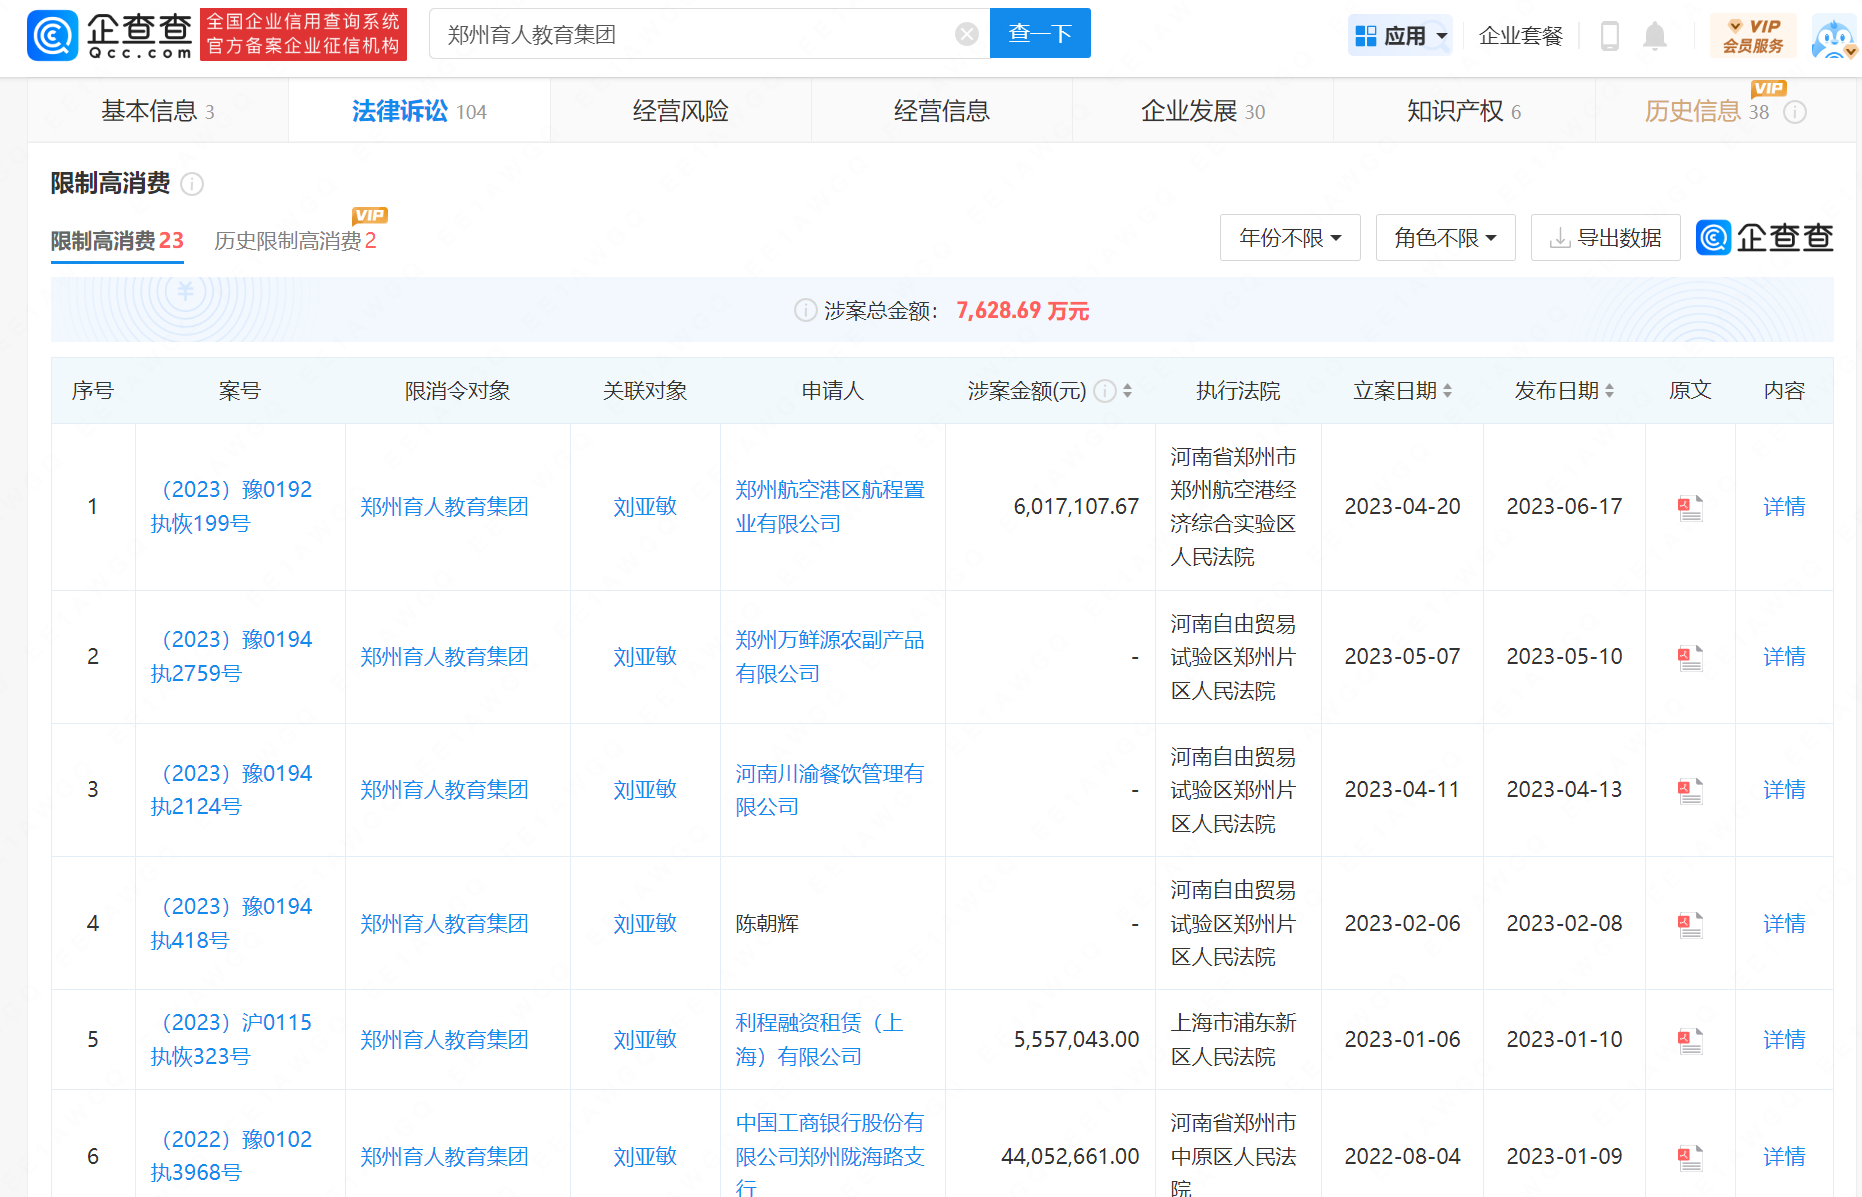Click the sort arrows on 涉案金额 column

(x=1128, y=391)
